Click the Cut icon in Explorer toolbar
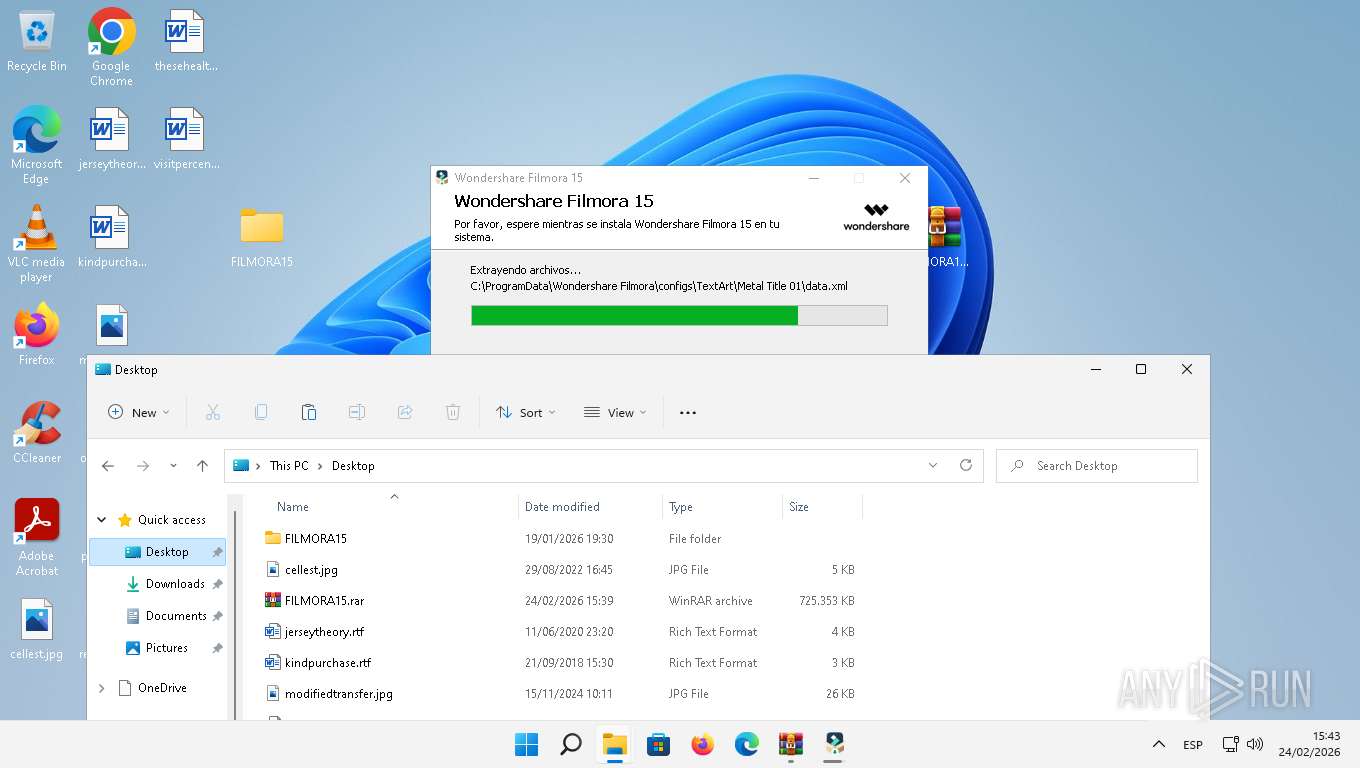 [213, 412]
